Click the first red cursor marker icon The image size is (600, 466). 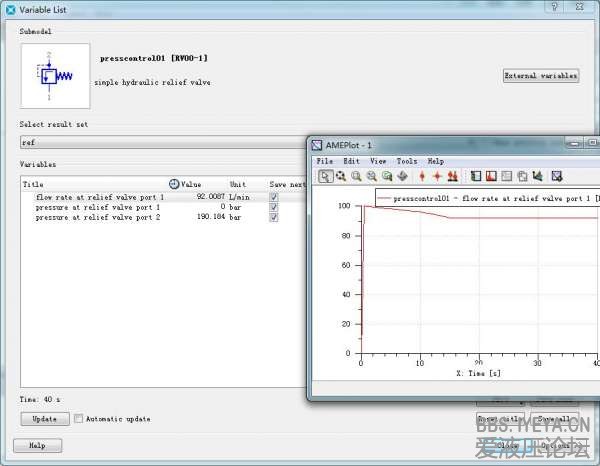(x=422, y=176)
